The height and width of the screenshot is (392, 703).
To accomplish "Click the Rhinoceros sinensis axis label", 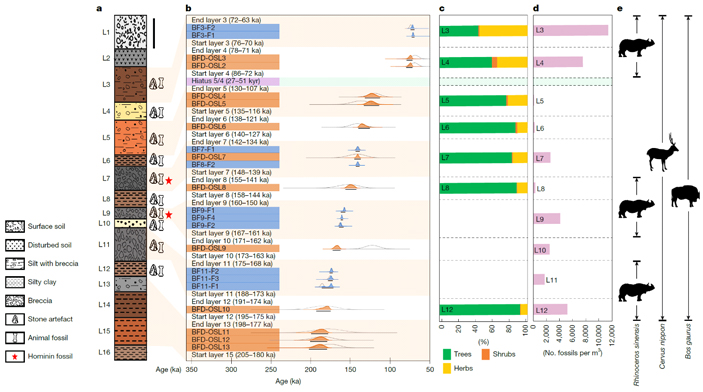I will 637,355.
